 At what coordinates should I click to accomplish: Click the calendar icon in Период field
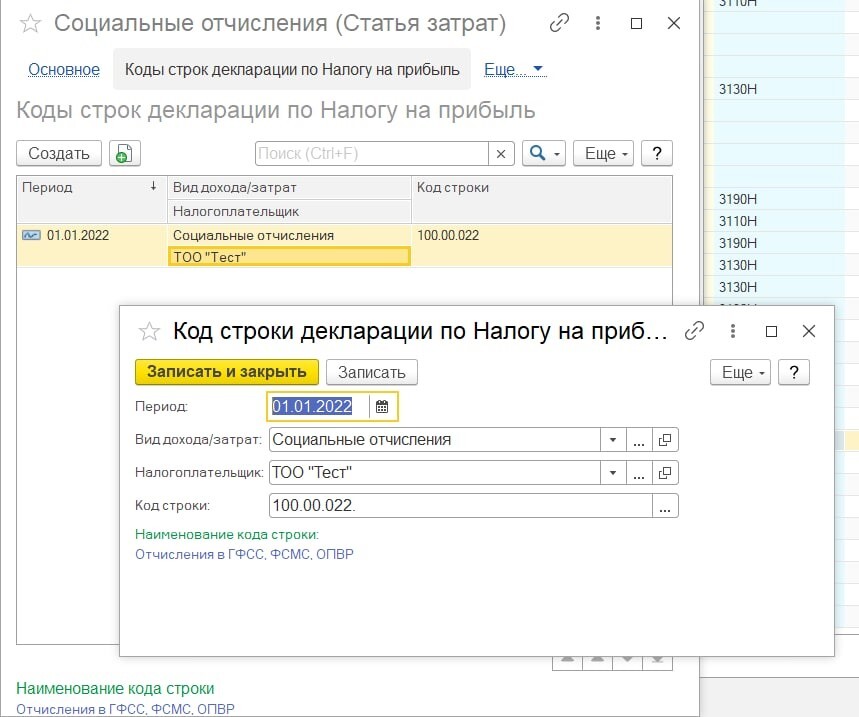pyautogui.click(x=381, y=406)
